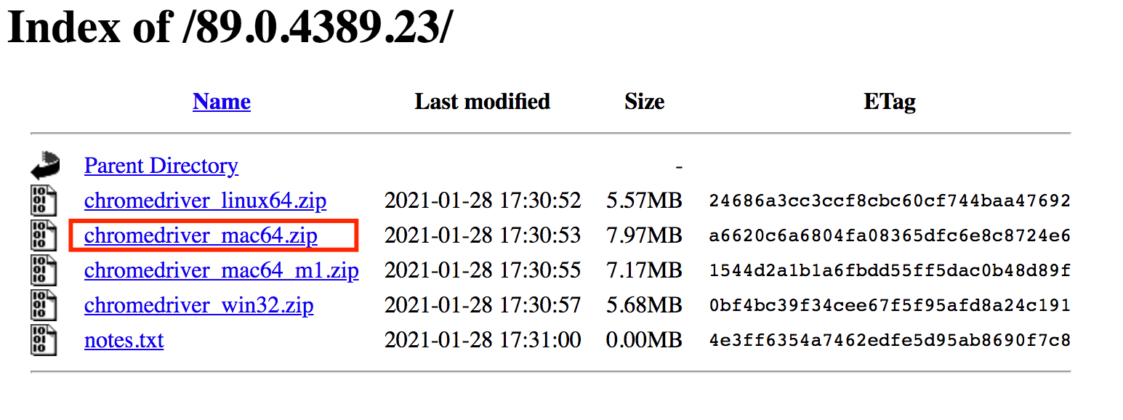This screenshot has width=1123, height=420.
Task: Click the ETag column header
Action: pyautogui.click(x=890, y=102)
